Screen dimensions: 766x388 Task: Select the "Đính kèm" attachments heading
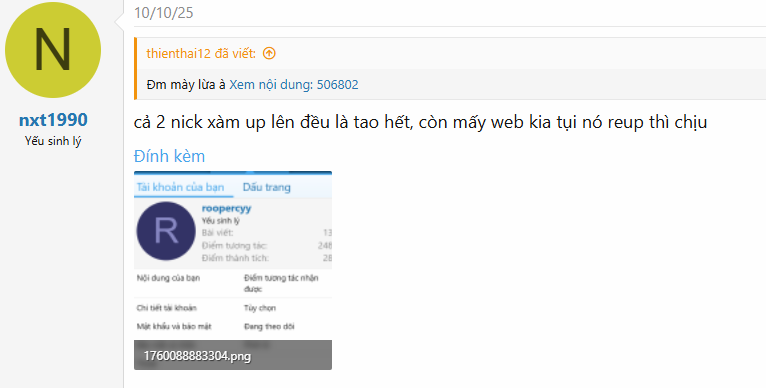(169, 156)
